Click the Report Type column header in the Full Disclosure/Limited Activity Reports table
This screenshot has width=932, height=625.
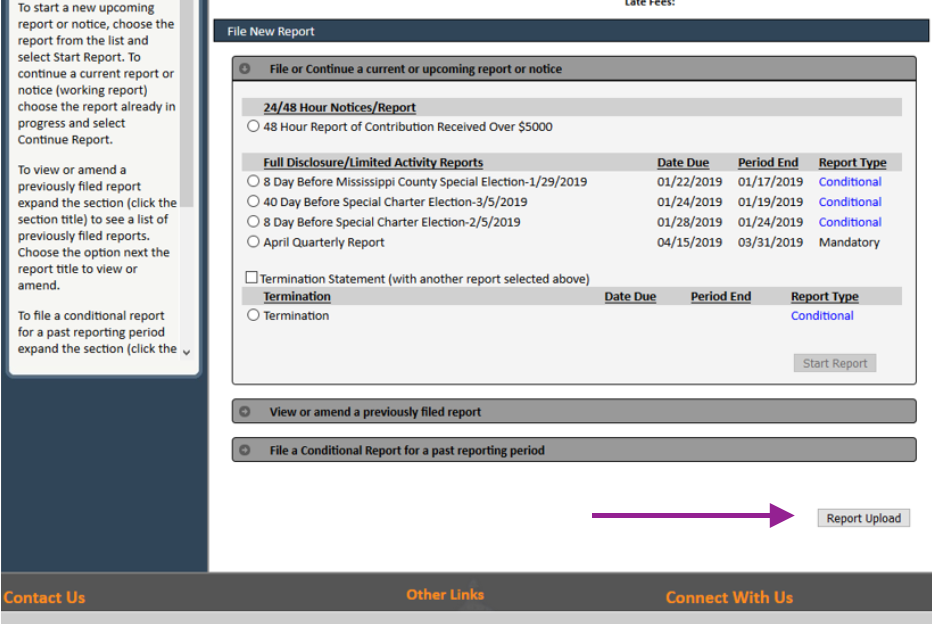pos(852,162)
